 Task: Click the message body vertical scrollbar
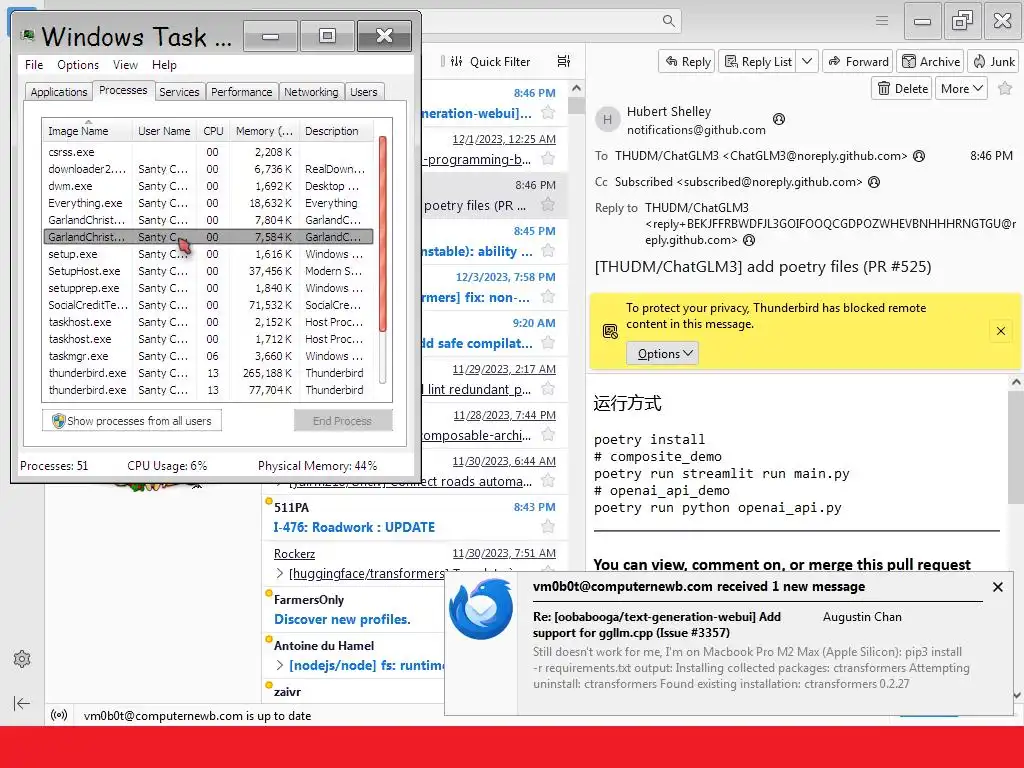coord(1016,448)
